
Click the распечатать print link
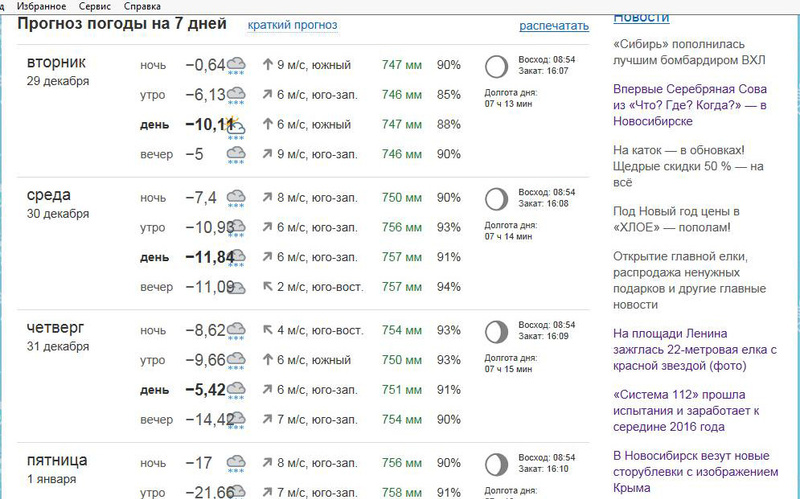(x=554, y=25)
